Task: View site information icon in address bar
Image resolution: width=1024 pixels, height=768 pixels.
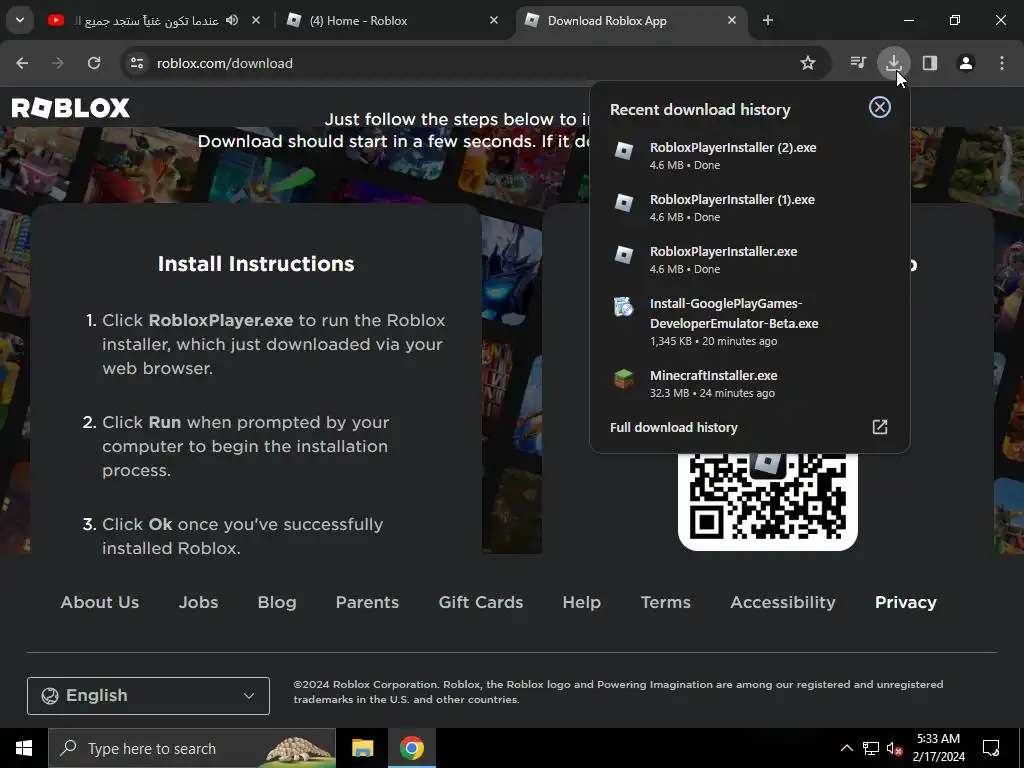Action: [x=136, y=63]
